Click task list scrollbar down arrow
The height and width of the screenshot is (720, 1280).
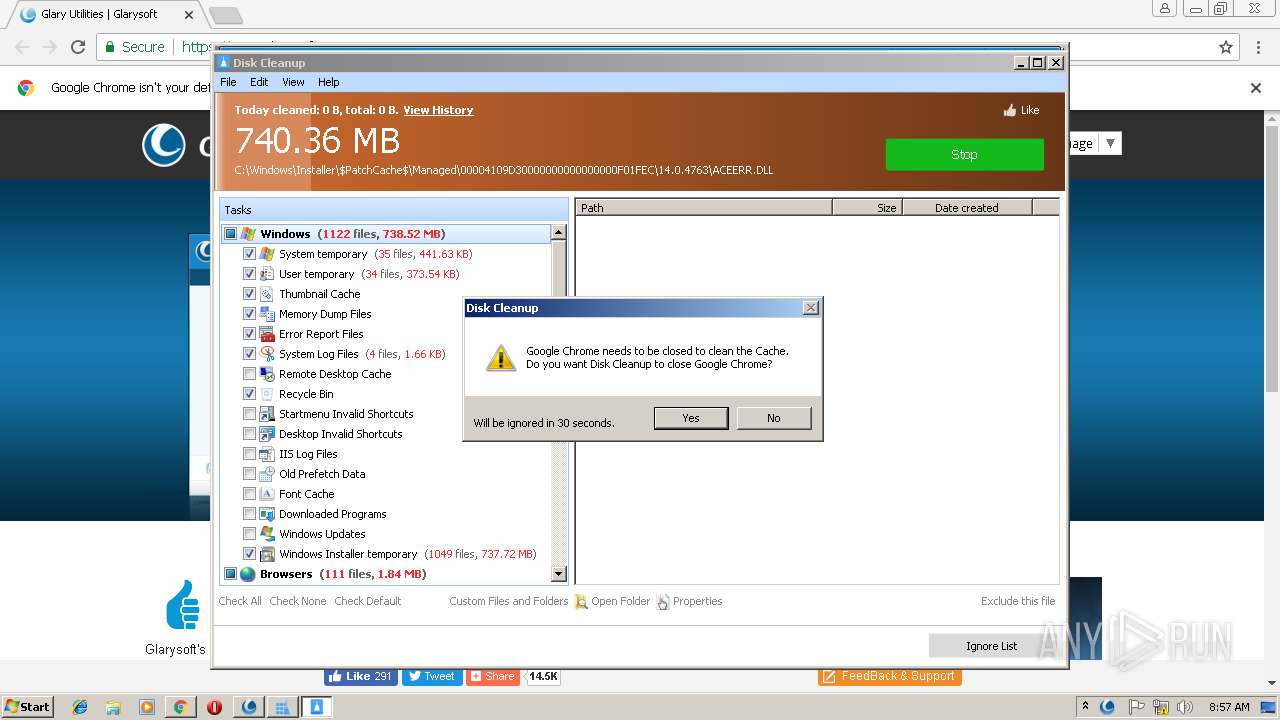tap(559, 574)
